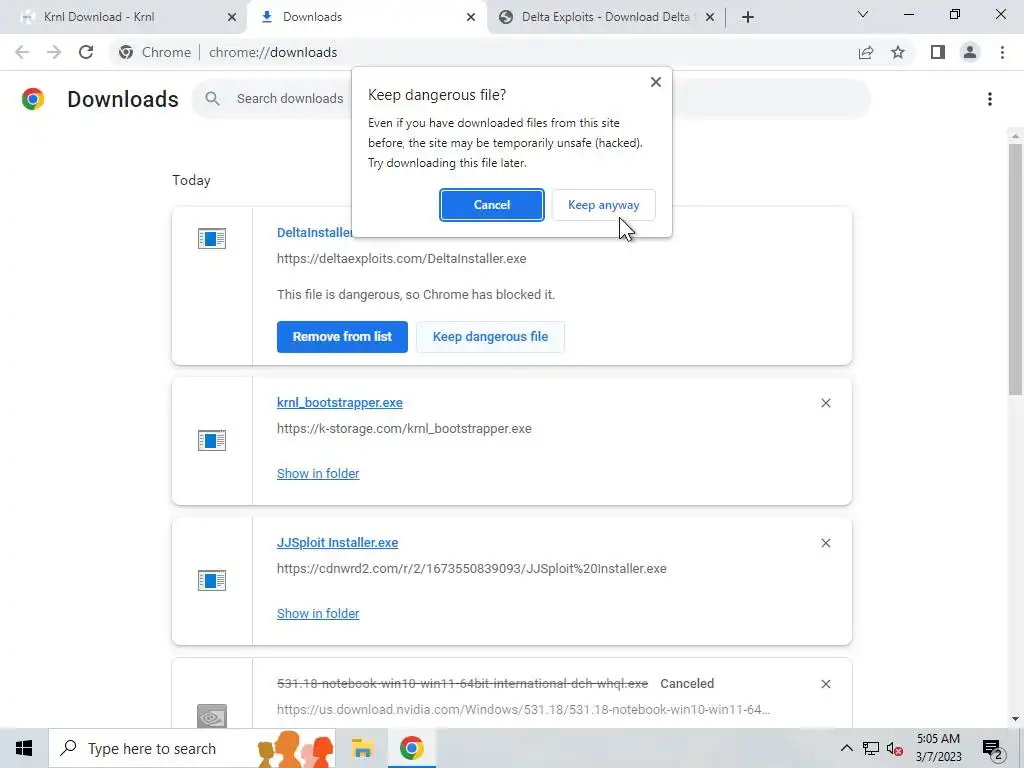This screenshot has height=768, width=1024.
Task: Click the Chrome taskbar icon
Action: pos(411,748)
